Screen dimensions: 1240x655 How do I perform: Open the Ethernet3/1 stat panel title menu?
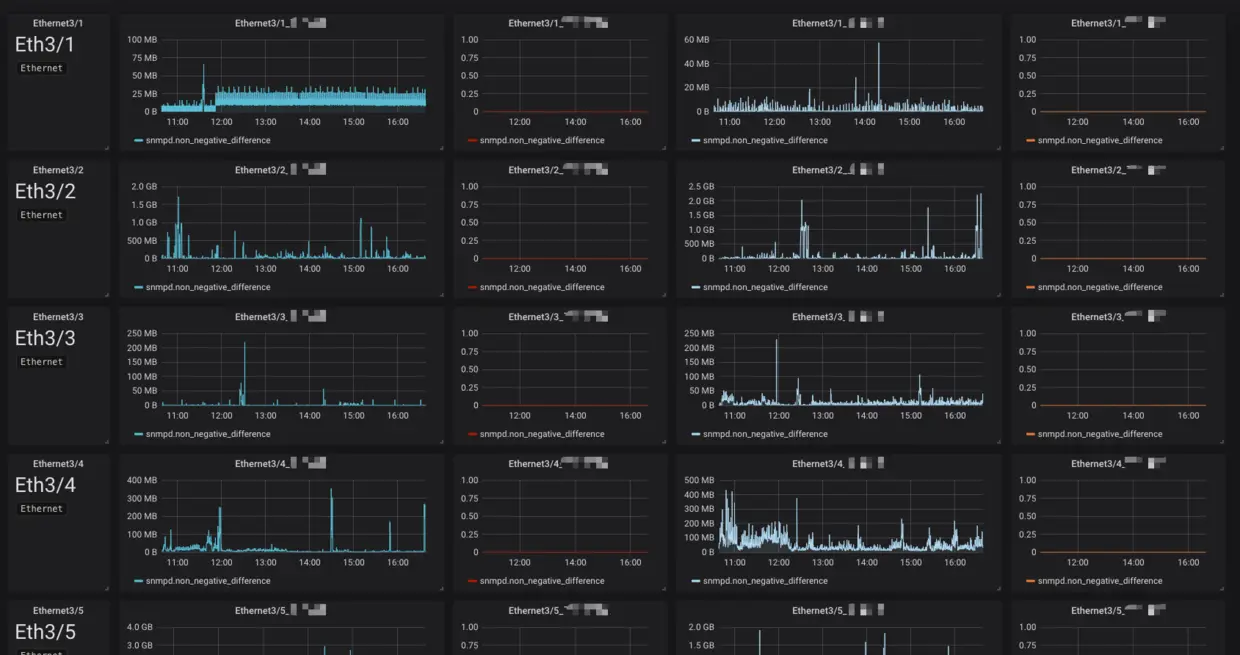coord(58,22)
